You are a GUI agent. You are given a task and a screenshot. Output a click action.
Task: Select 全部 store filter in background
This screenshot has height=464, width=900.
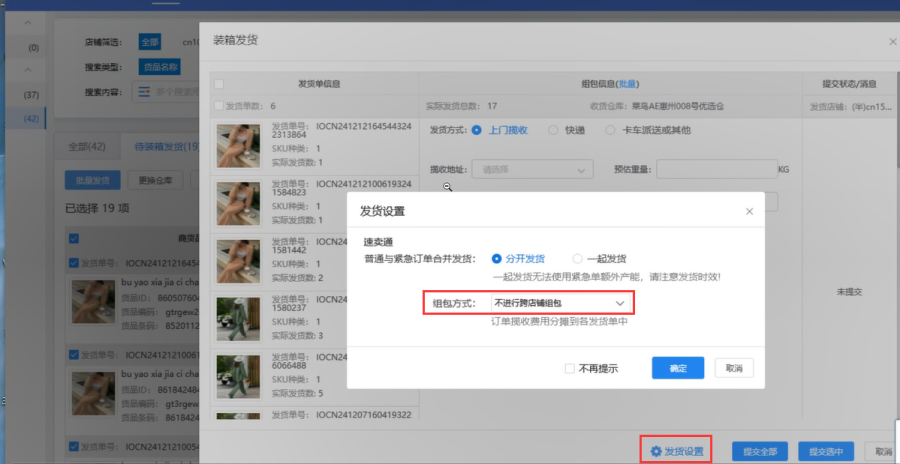pos(149,42)
